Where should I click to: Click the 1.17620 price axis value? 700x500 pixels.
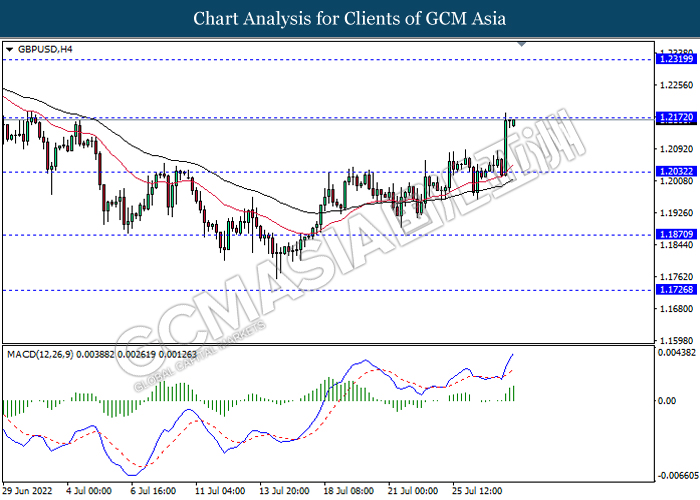coord(676,277)
